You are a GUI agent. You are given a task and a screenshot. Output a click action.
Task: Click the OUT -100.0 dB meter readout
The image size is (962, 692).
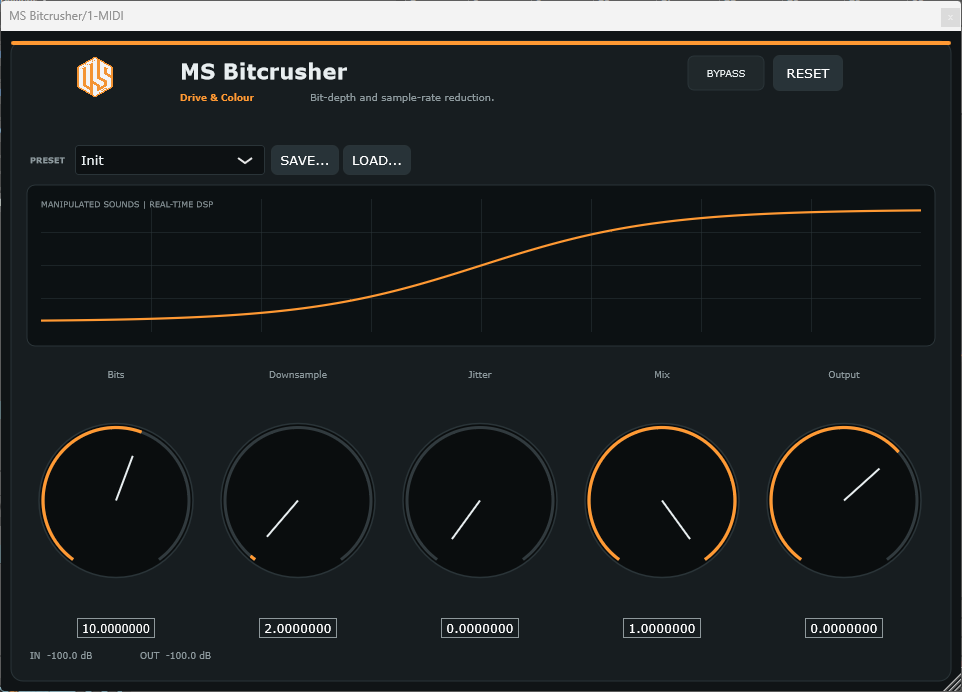click(175, 656)
